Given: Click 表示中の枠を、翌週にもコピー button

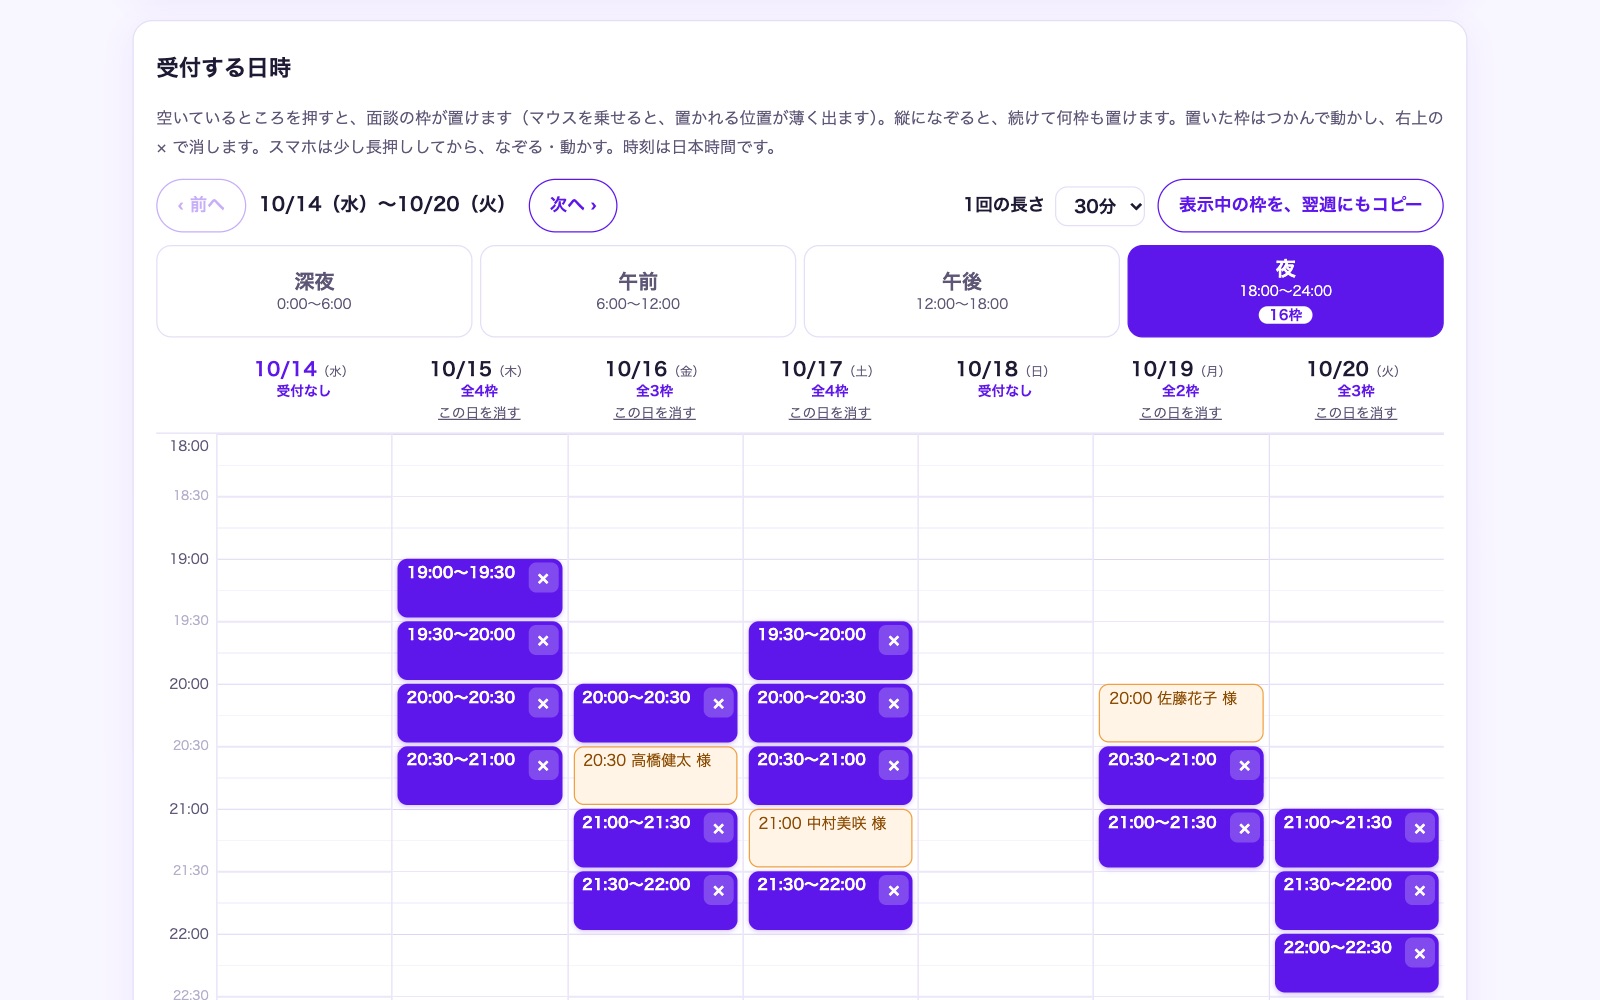Looking at the screenshot, I should click(1300, 205).
